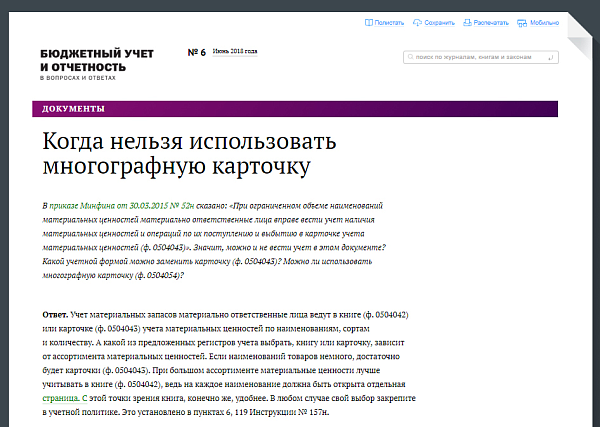Click the enter arrow icon in search box
600x427 pixels.
[x=551, y=57]
